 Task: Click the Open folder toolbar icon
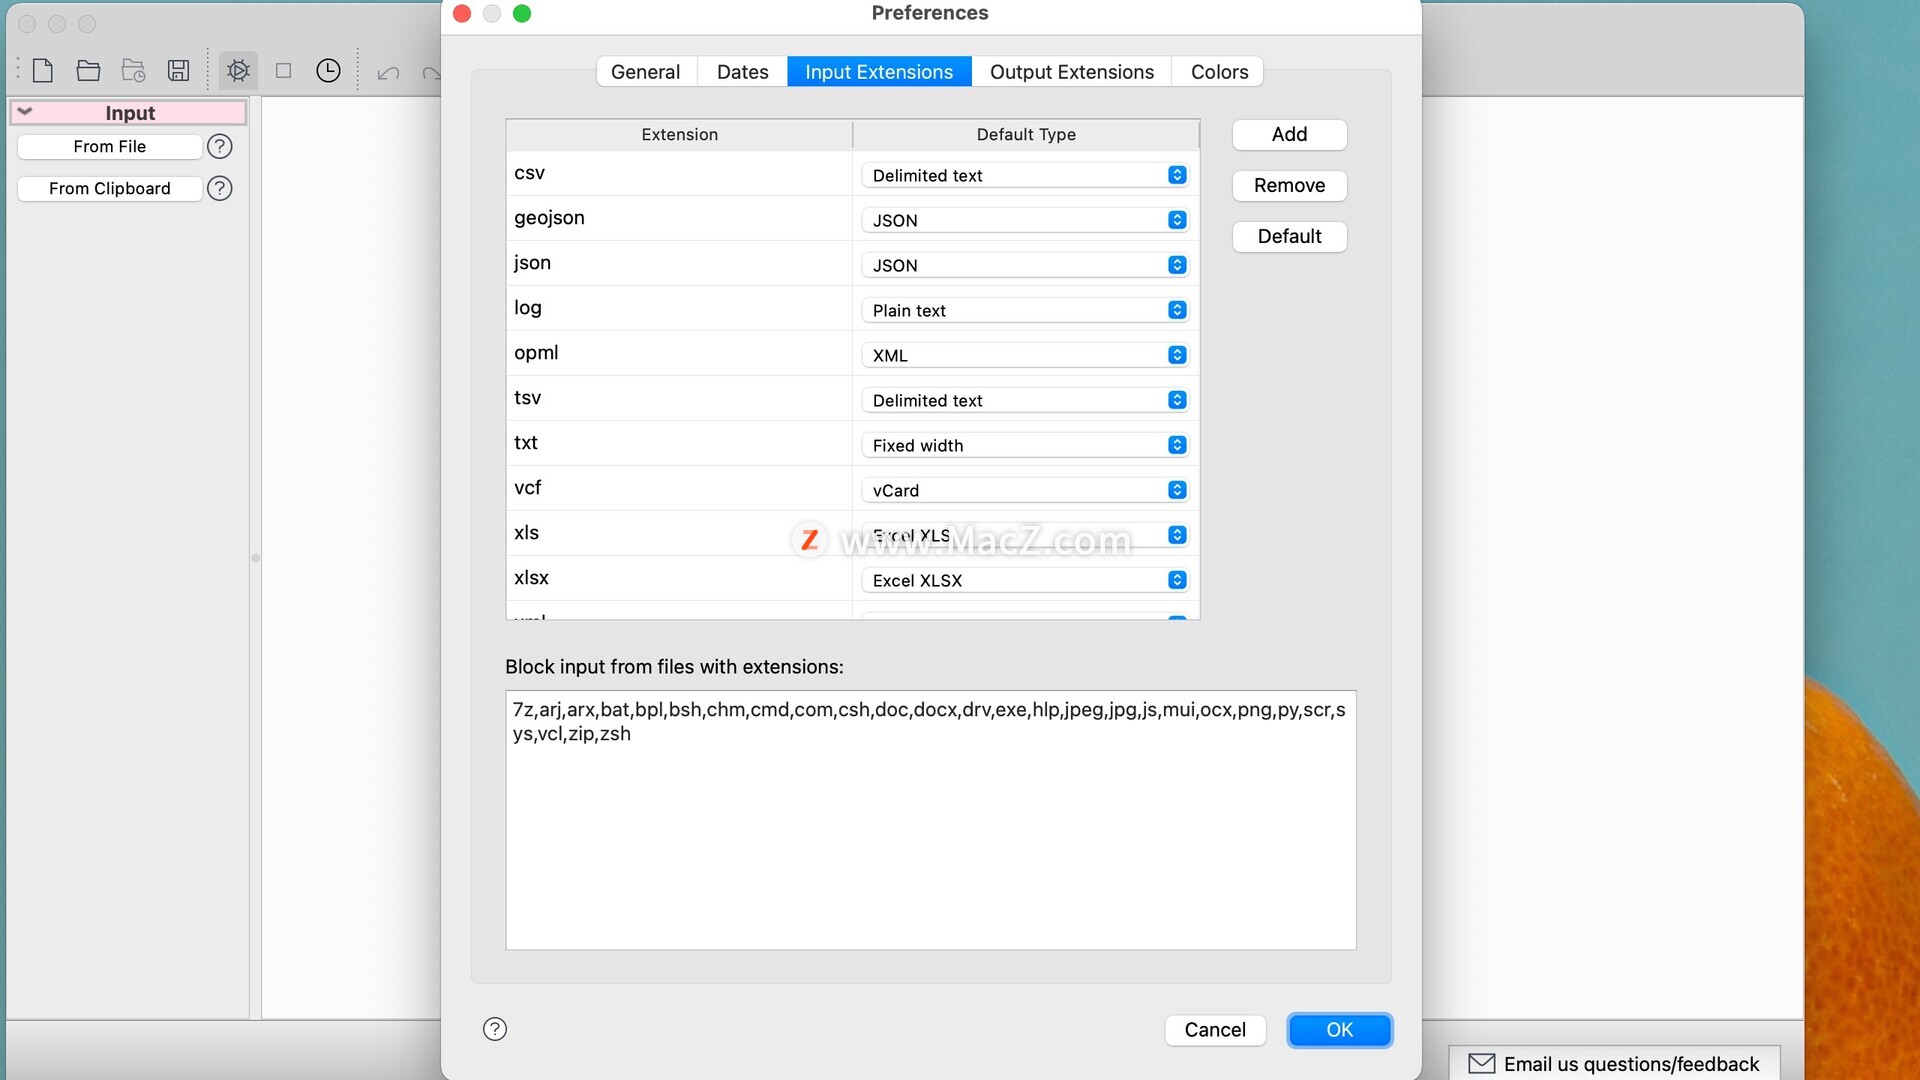coord(88,71)
